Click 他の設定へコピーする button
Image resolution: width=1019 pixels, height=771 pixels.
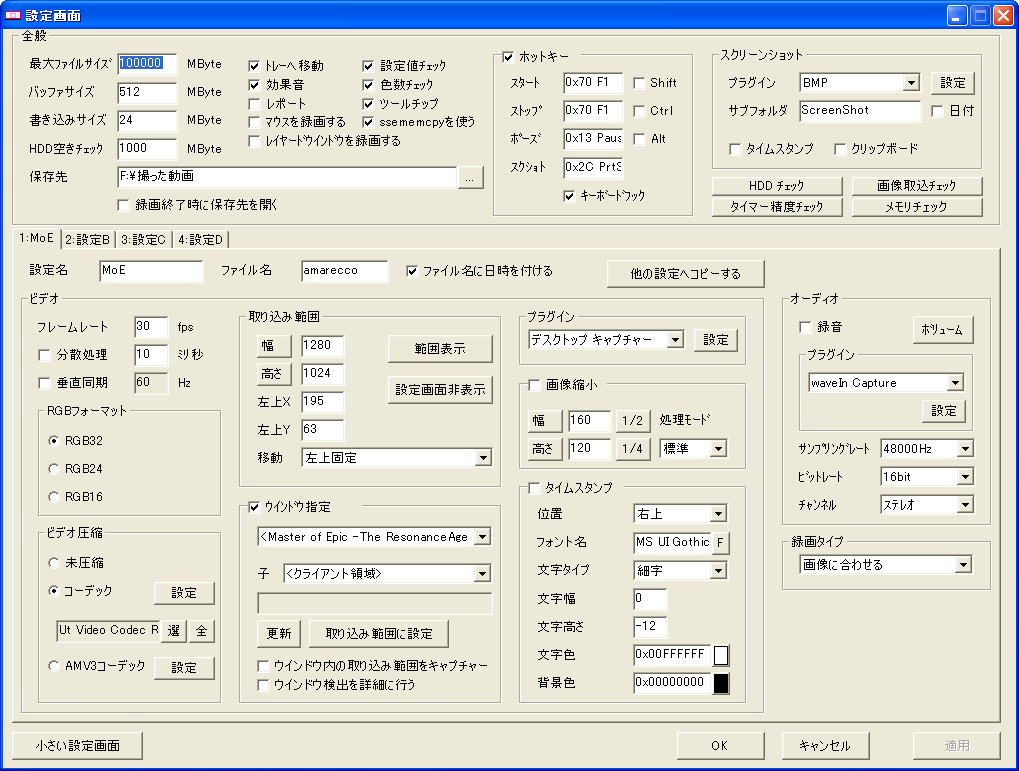686,274
